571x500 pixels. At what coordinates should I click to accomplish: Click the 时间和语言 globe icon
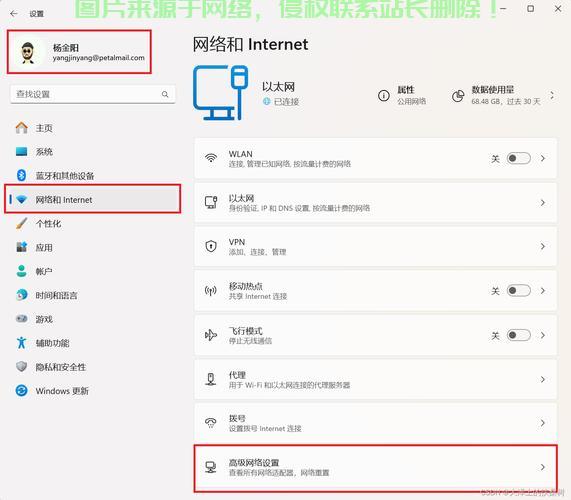click(x=21, y=295)
